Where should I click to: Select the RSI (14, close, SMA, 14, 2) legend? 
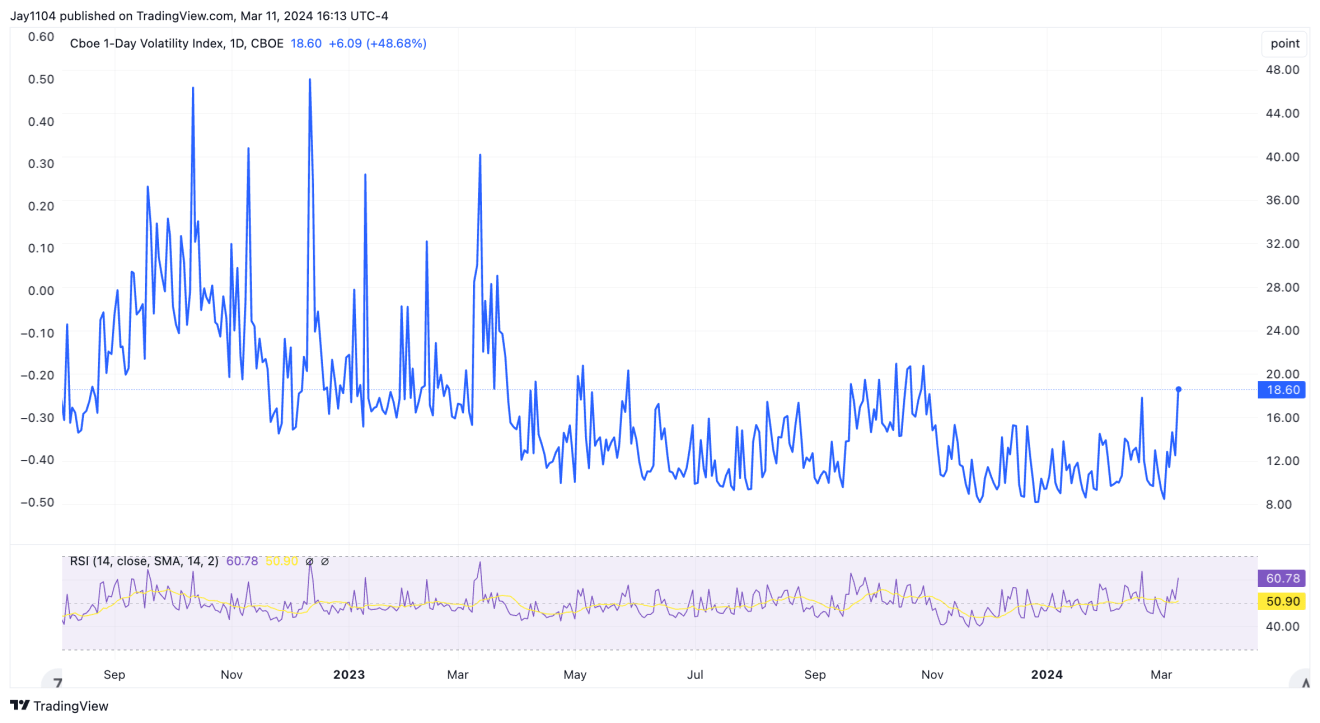pyautogui.click(x=145, y=561)
